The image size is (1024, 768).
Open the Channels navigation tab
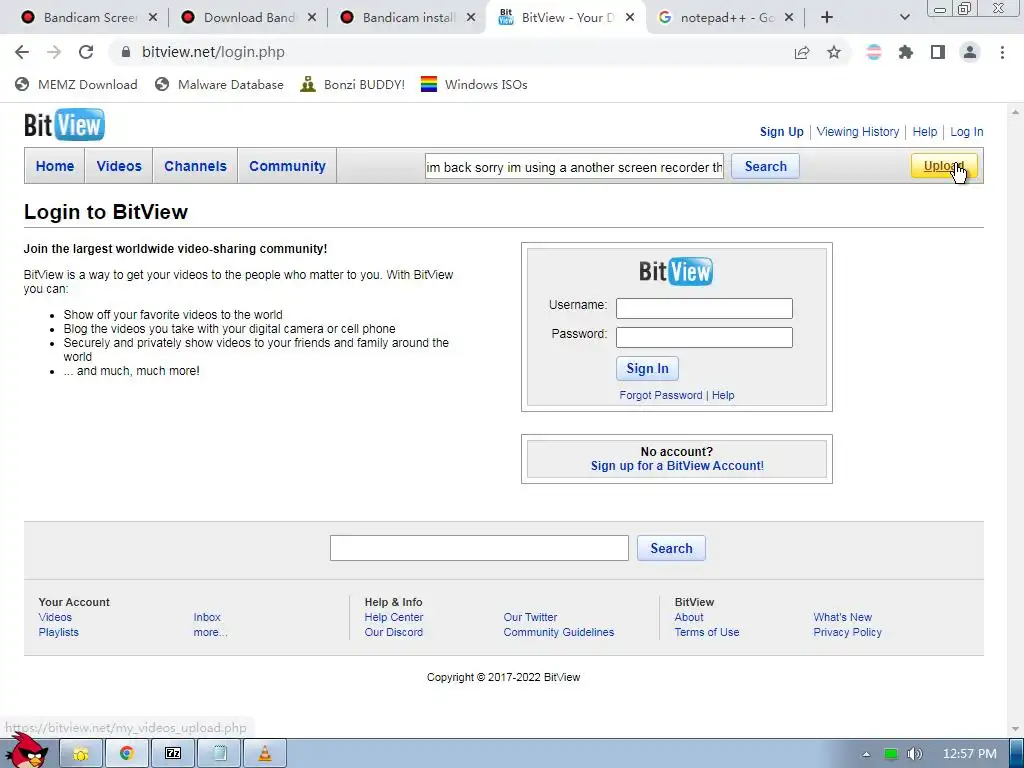pyautogui.click(x=195, y=166)
